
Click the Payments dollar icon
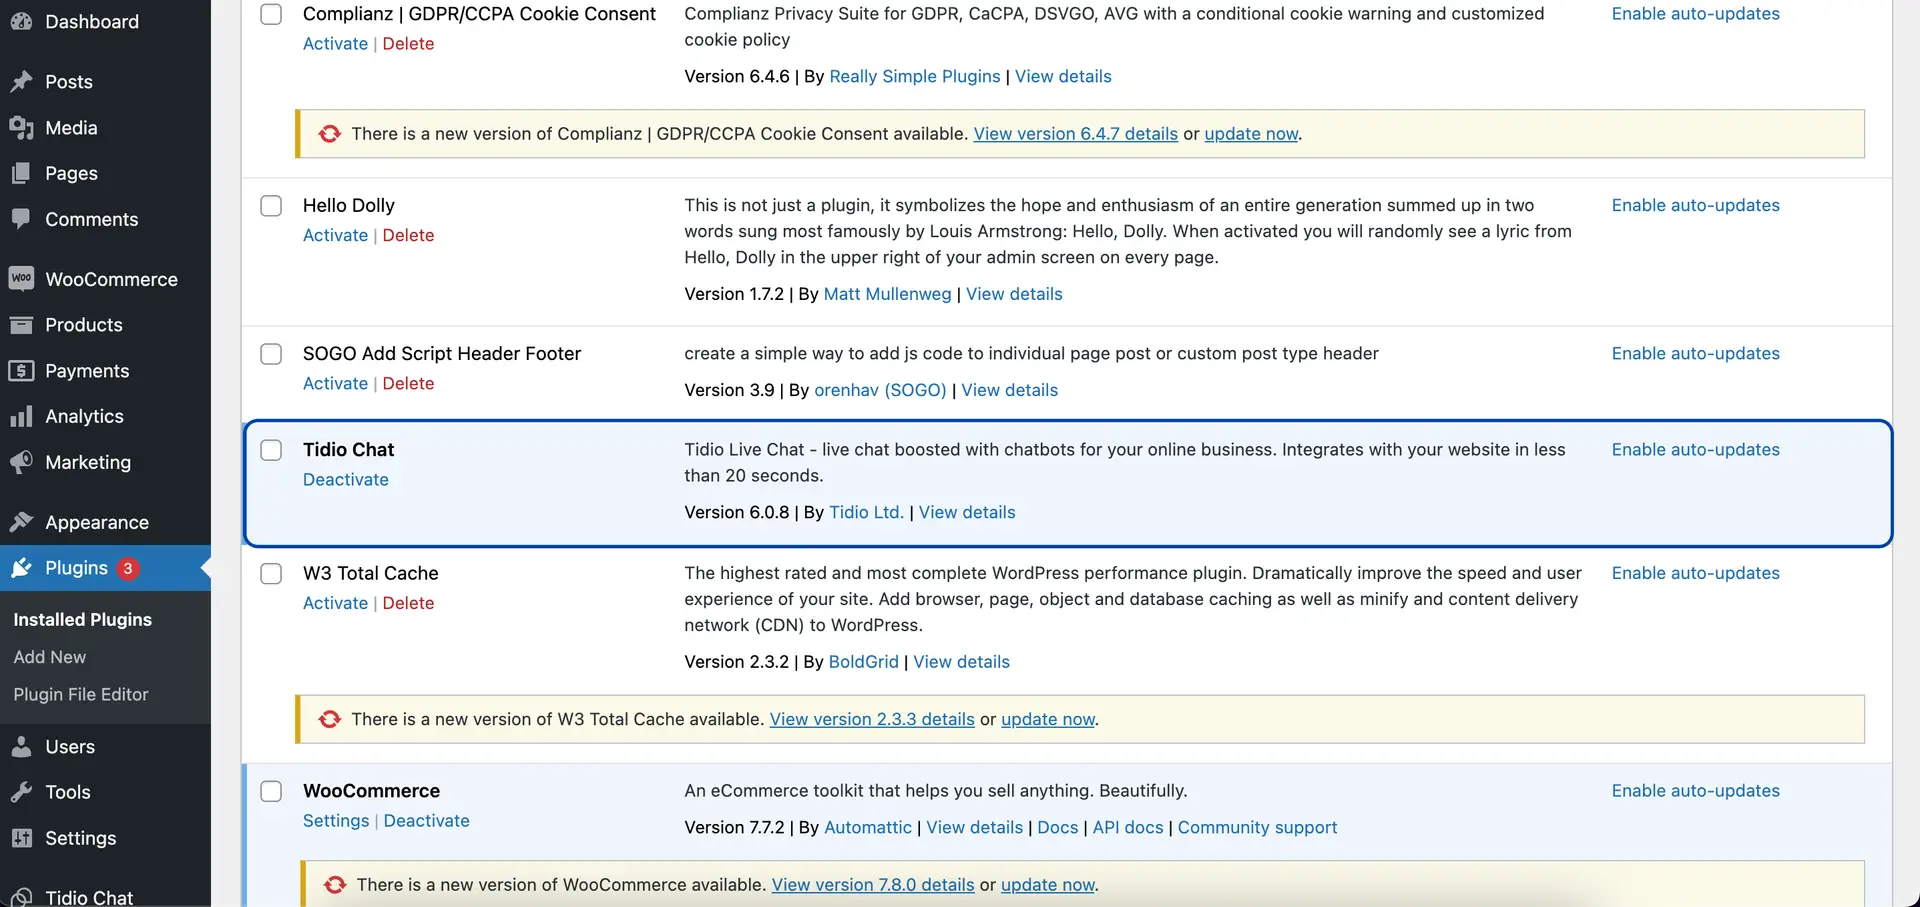21,371
